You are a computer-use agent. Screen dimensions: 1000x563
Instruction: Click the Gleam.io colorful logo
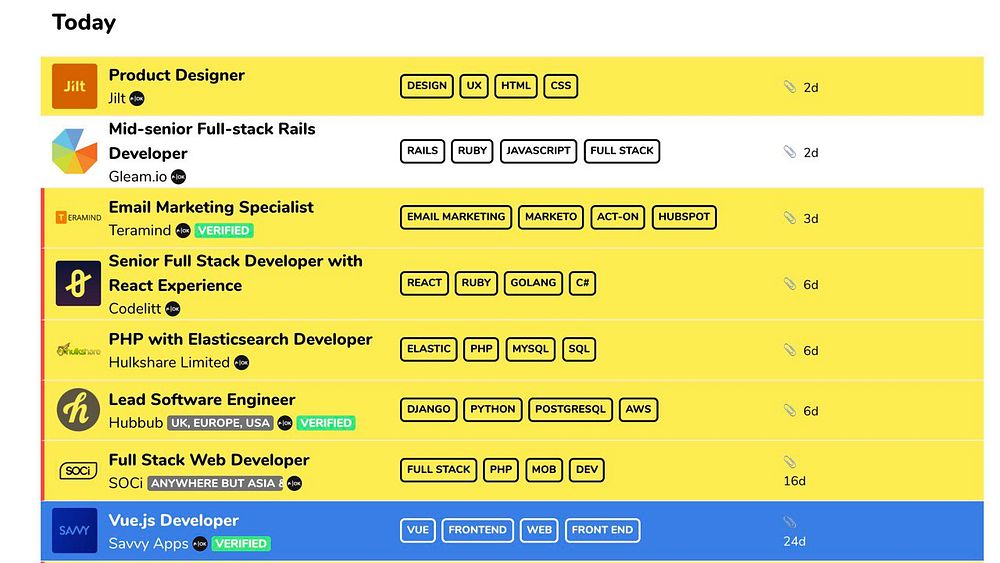coord(74,152)
